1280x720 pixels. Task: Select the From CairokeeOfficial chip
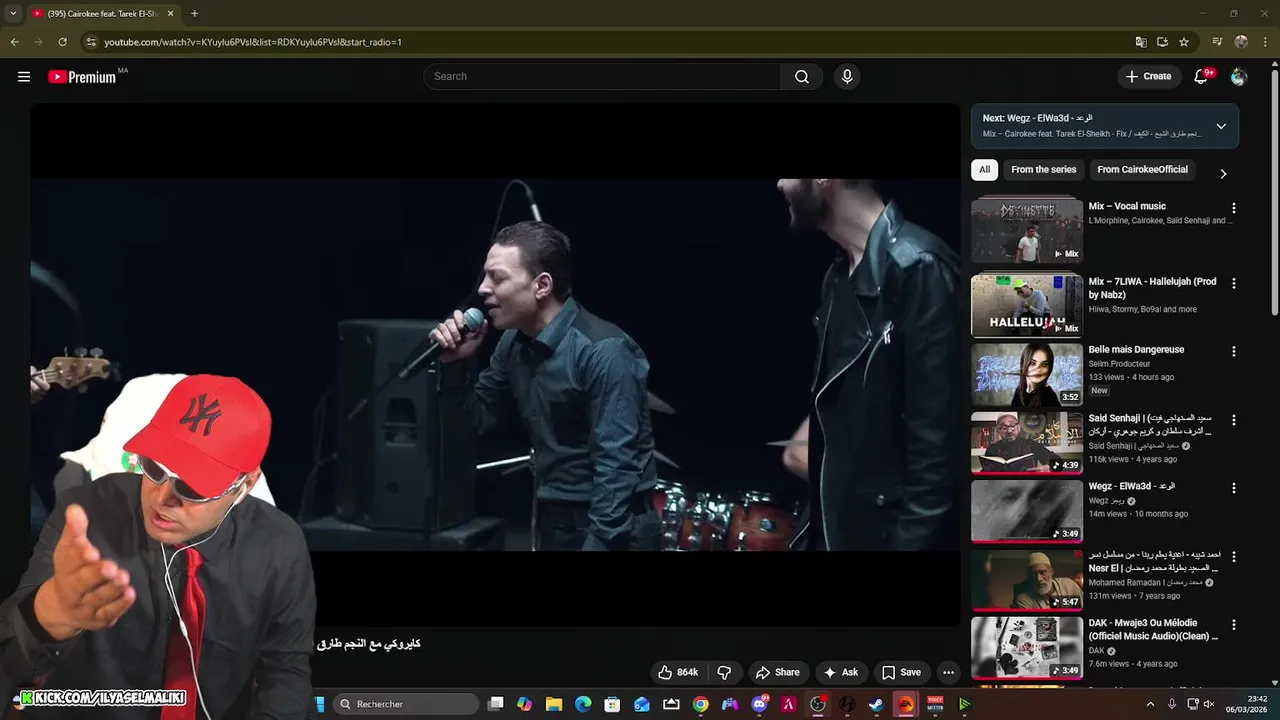[x=1142, y=170]
